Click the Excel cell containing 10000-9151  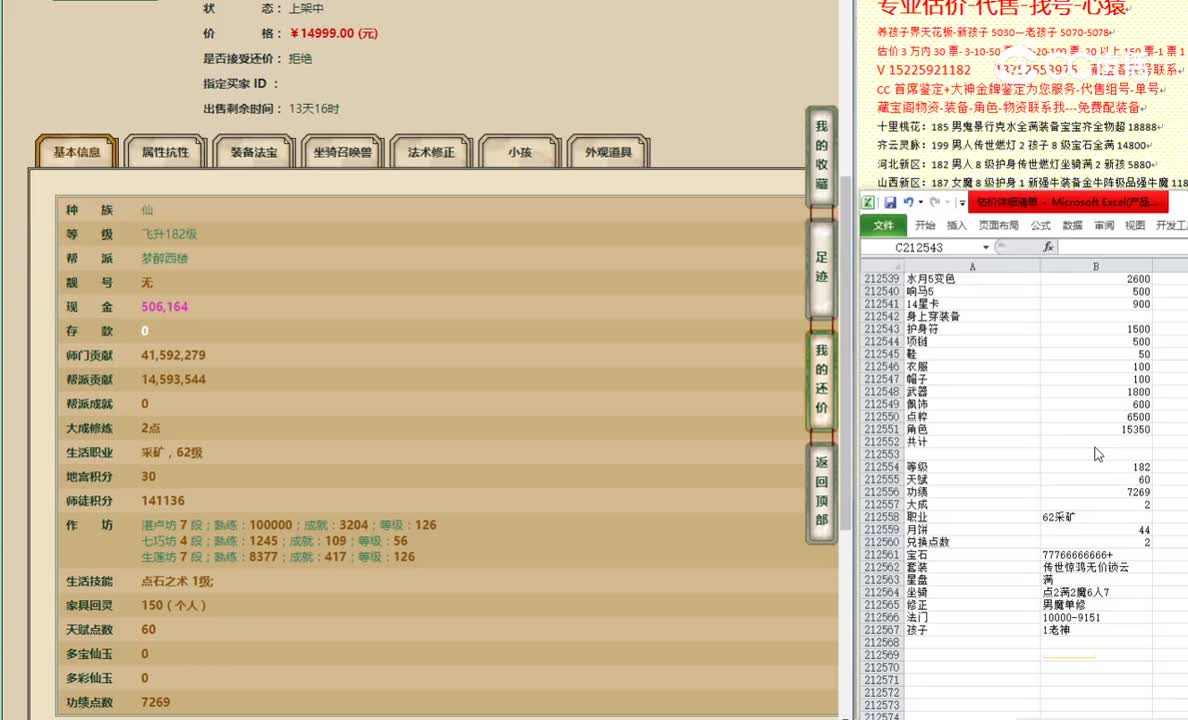coord(1096,618)
